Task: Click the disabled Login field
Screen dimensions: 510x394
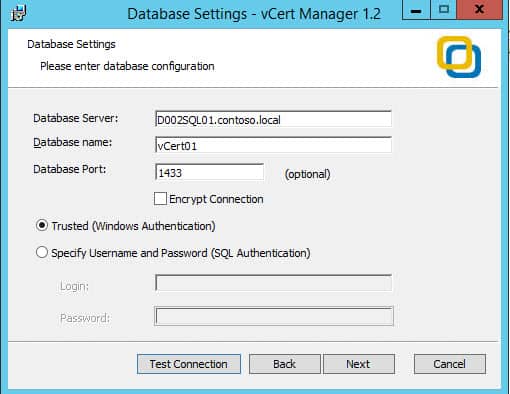Action: (x=273, y=283)
